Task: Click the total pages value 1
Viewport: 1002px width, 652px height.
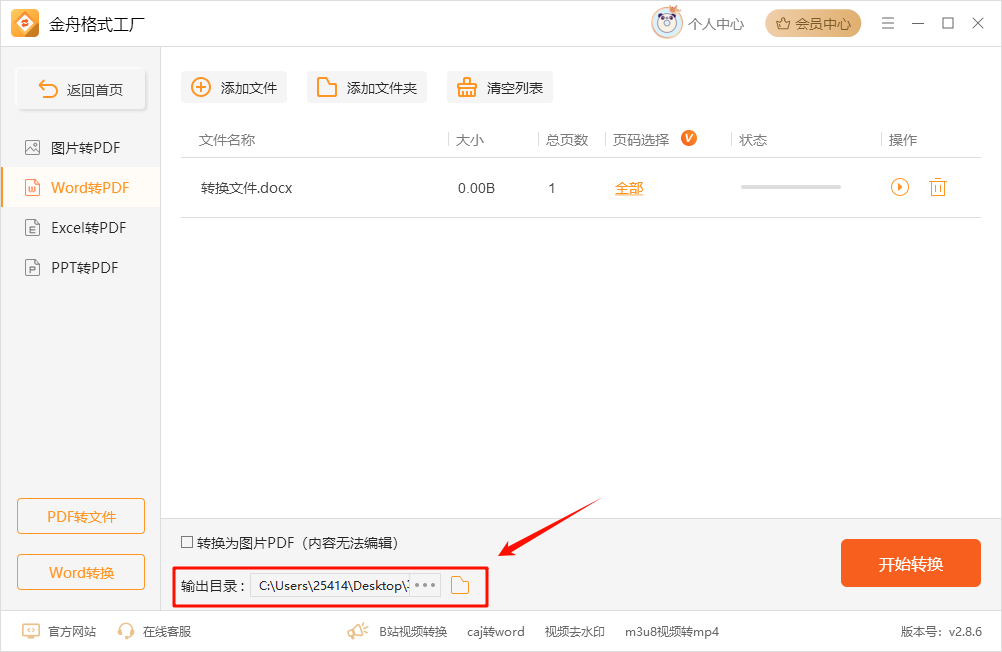Action: 551,189
